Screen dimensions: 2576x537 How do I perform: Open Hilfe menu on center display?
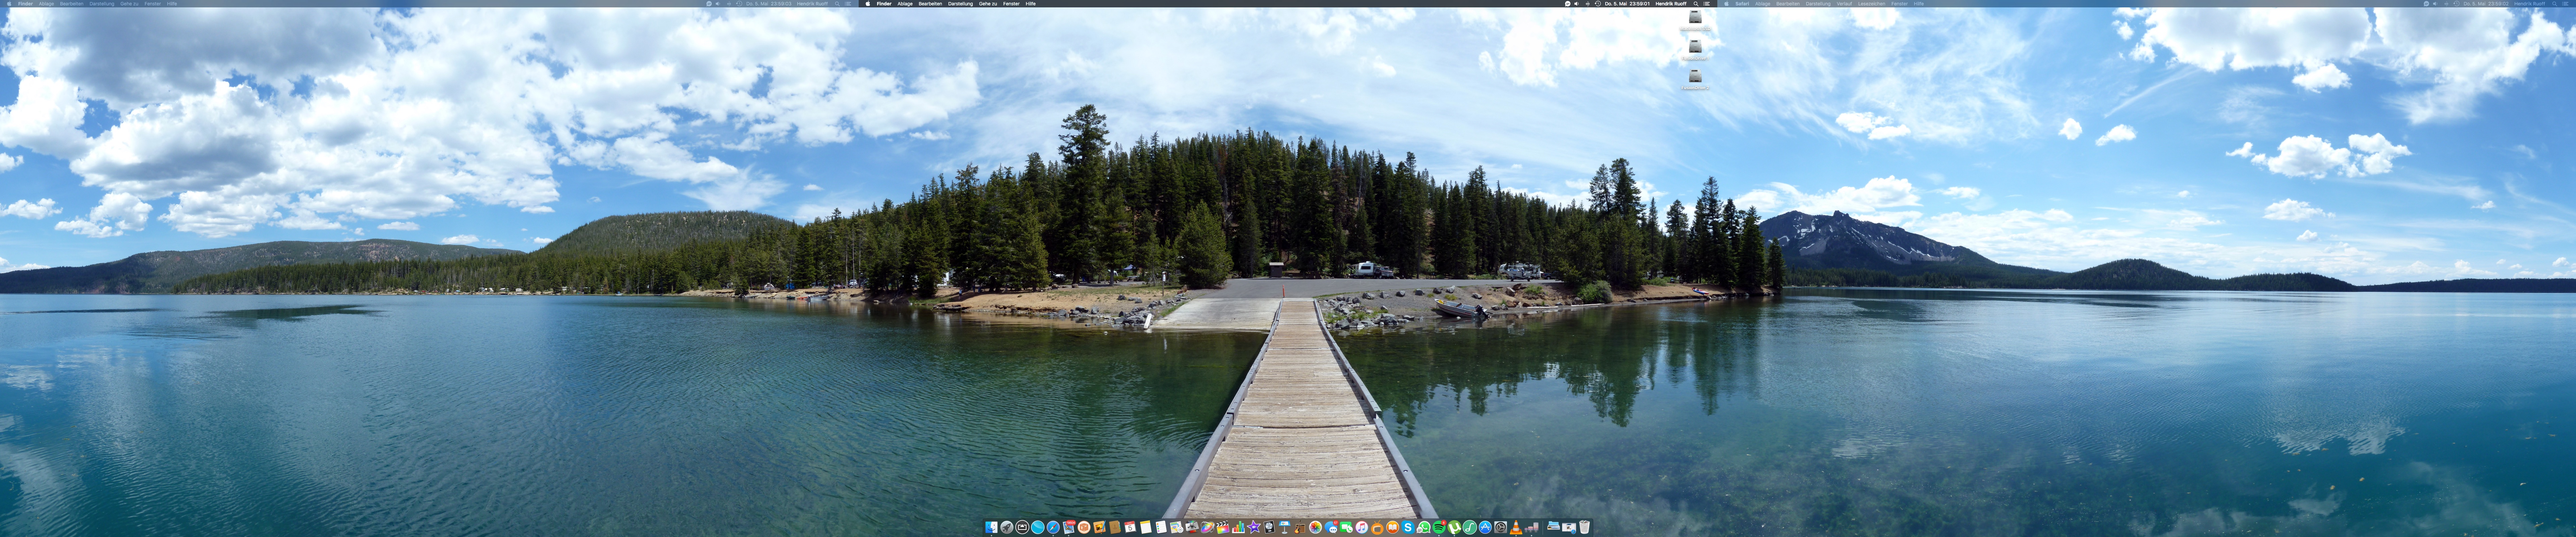(x=1031, y=4)
